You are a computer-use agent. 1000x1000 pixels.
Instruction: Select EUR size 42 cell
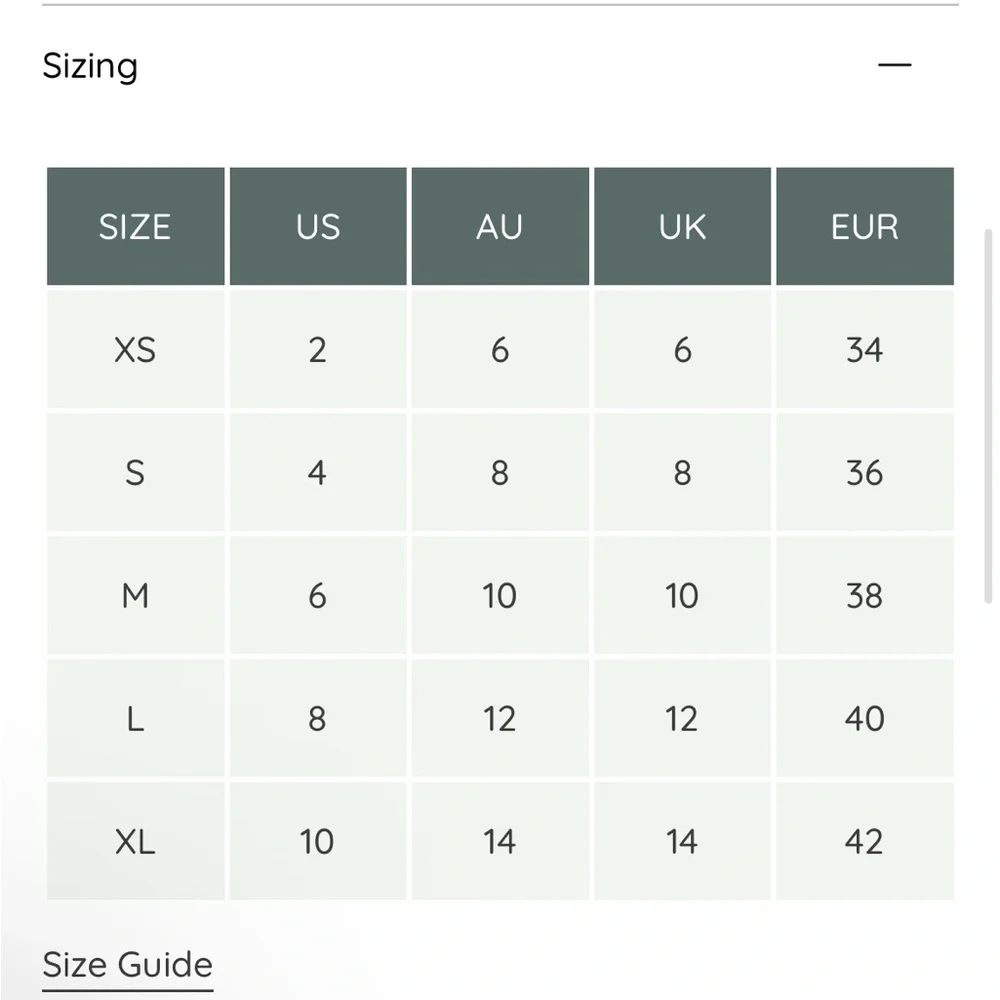[x=864, y=842]
